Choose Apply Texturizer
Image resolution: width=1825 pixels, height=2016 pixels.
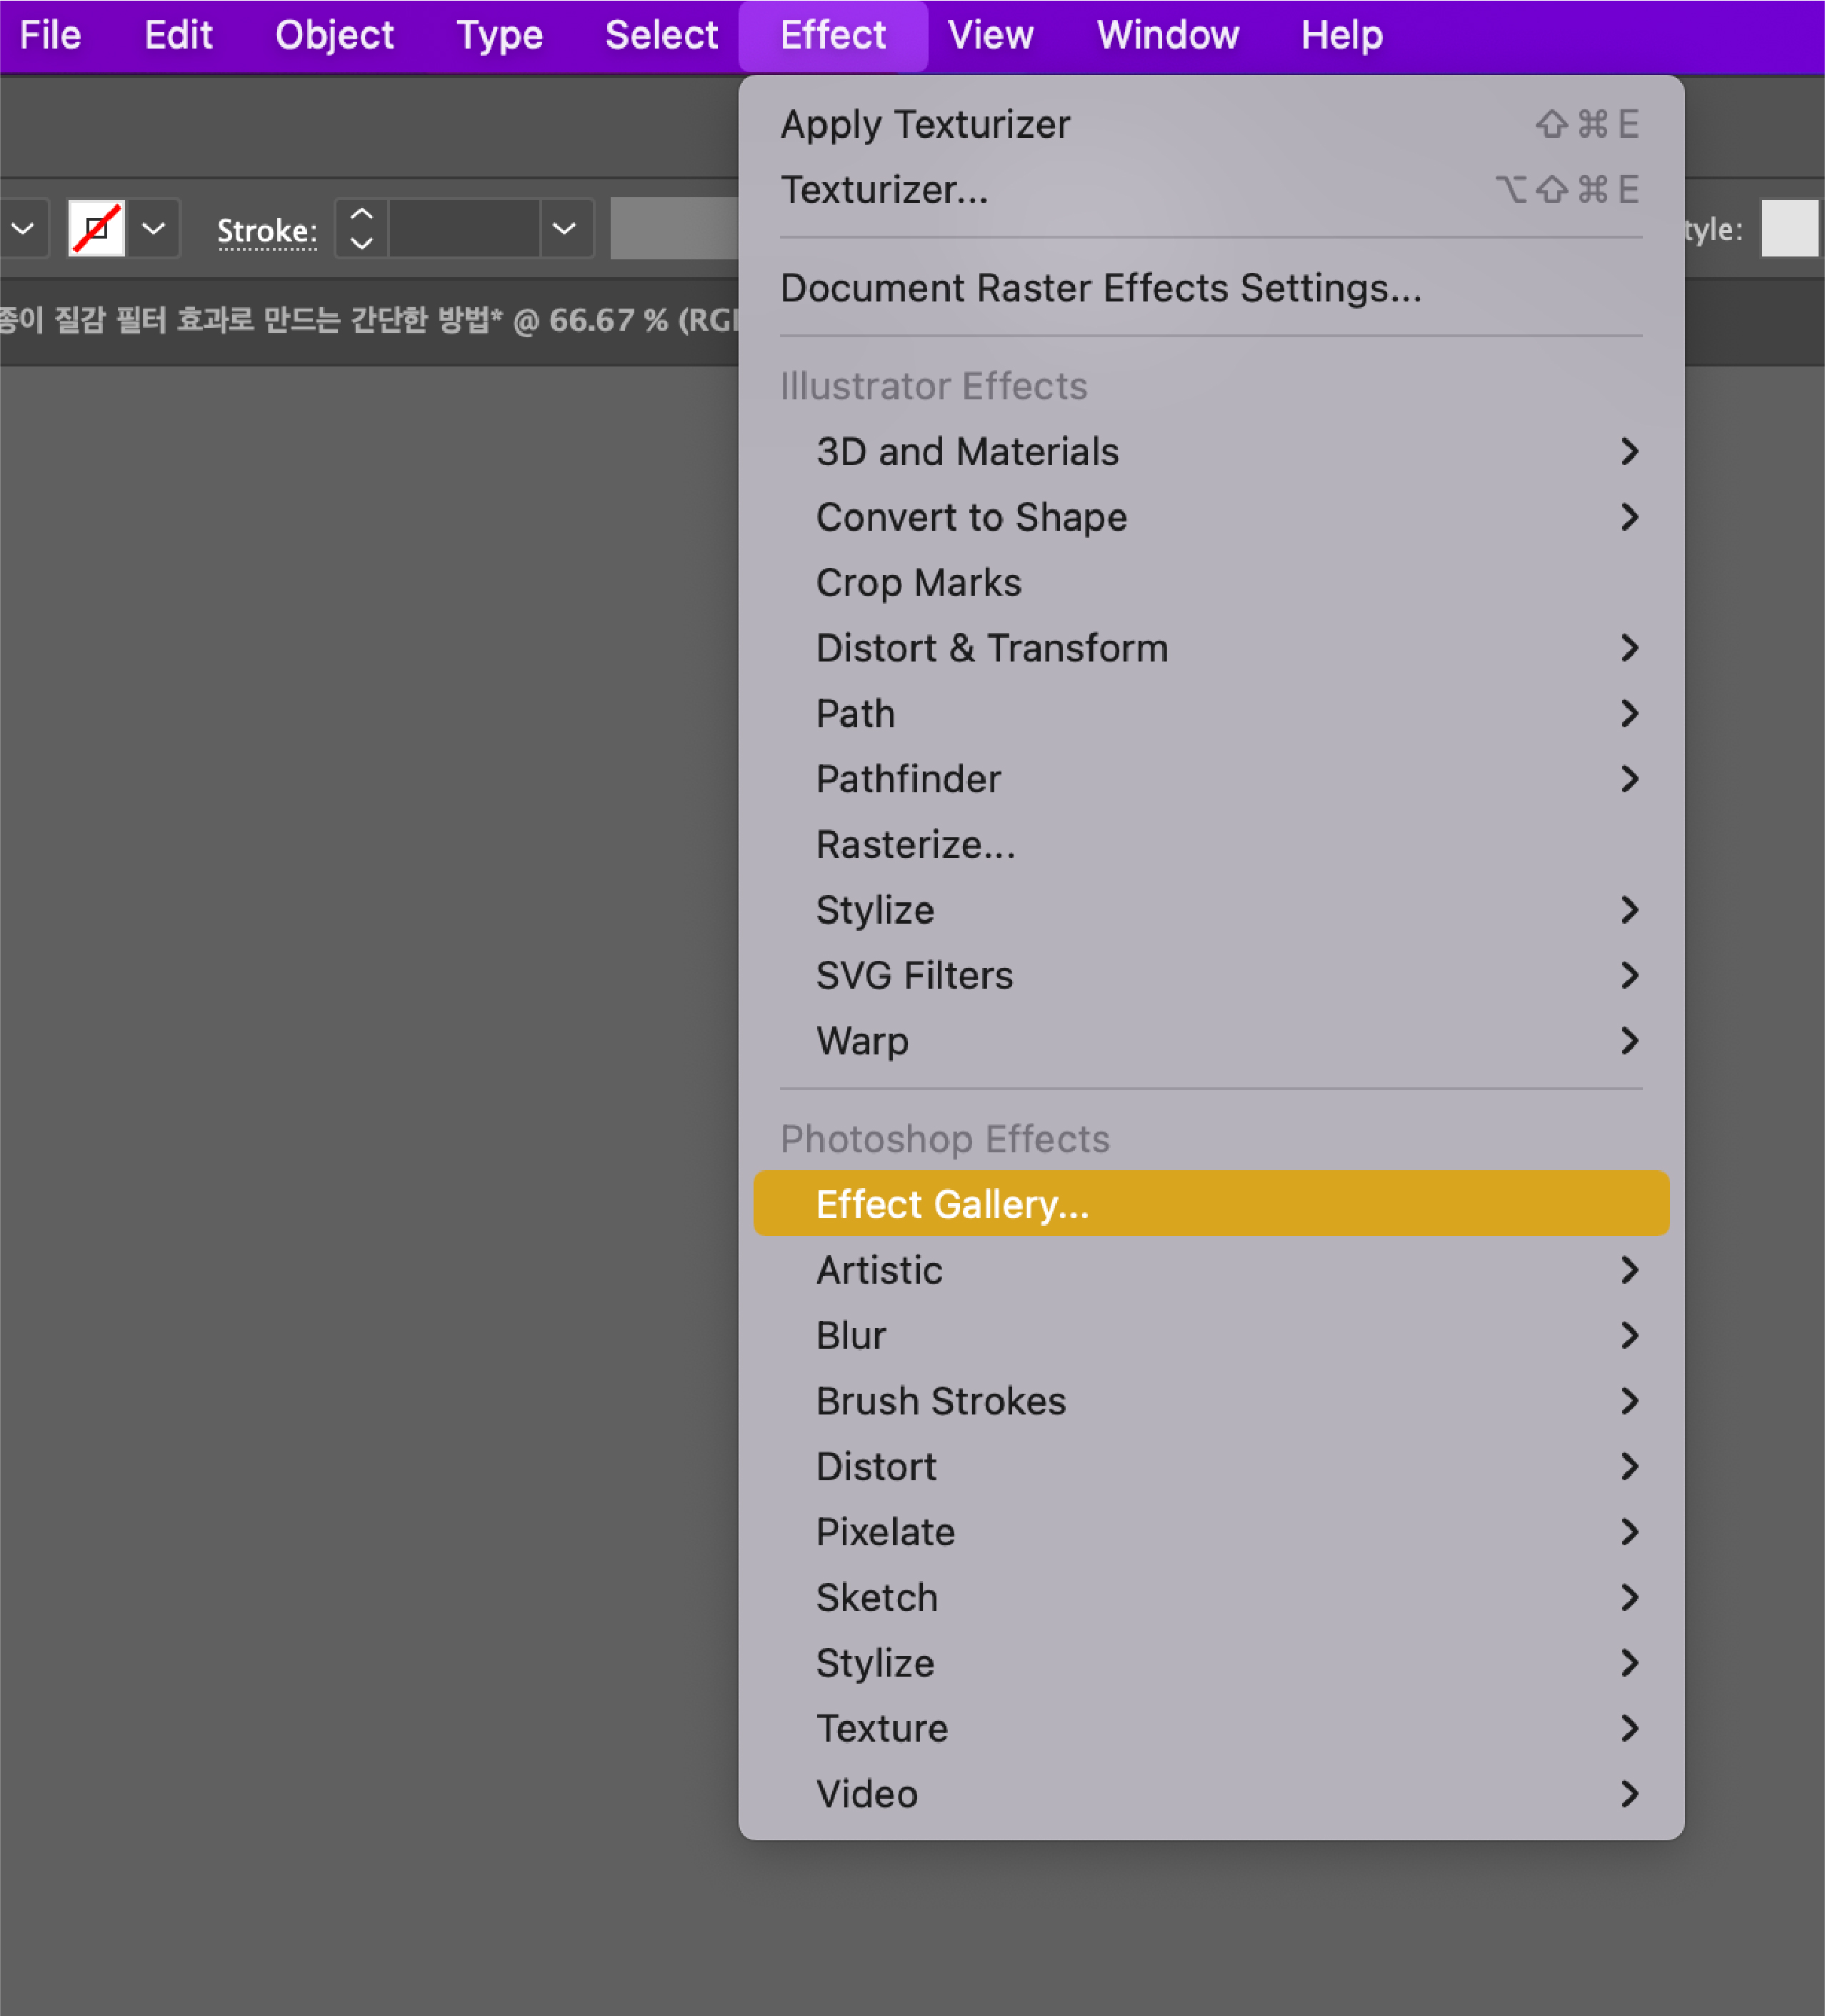1211,125
